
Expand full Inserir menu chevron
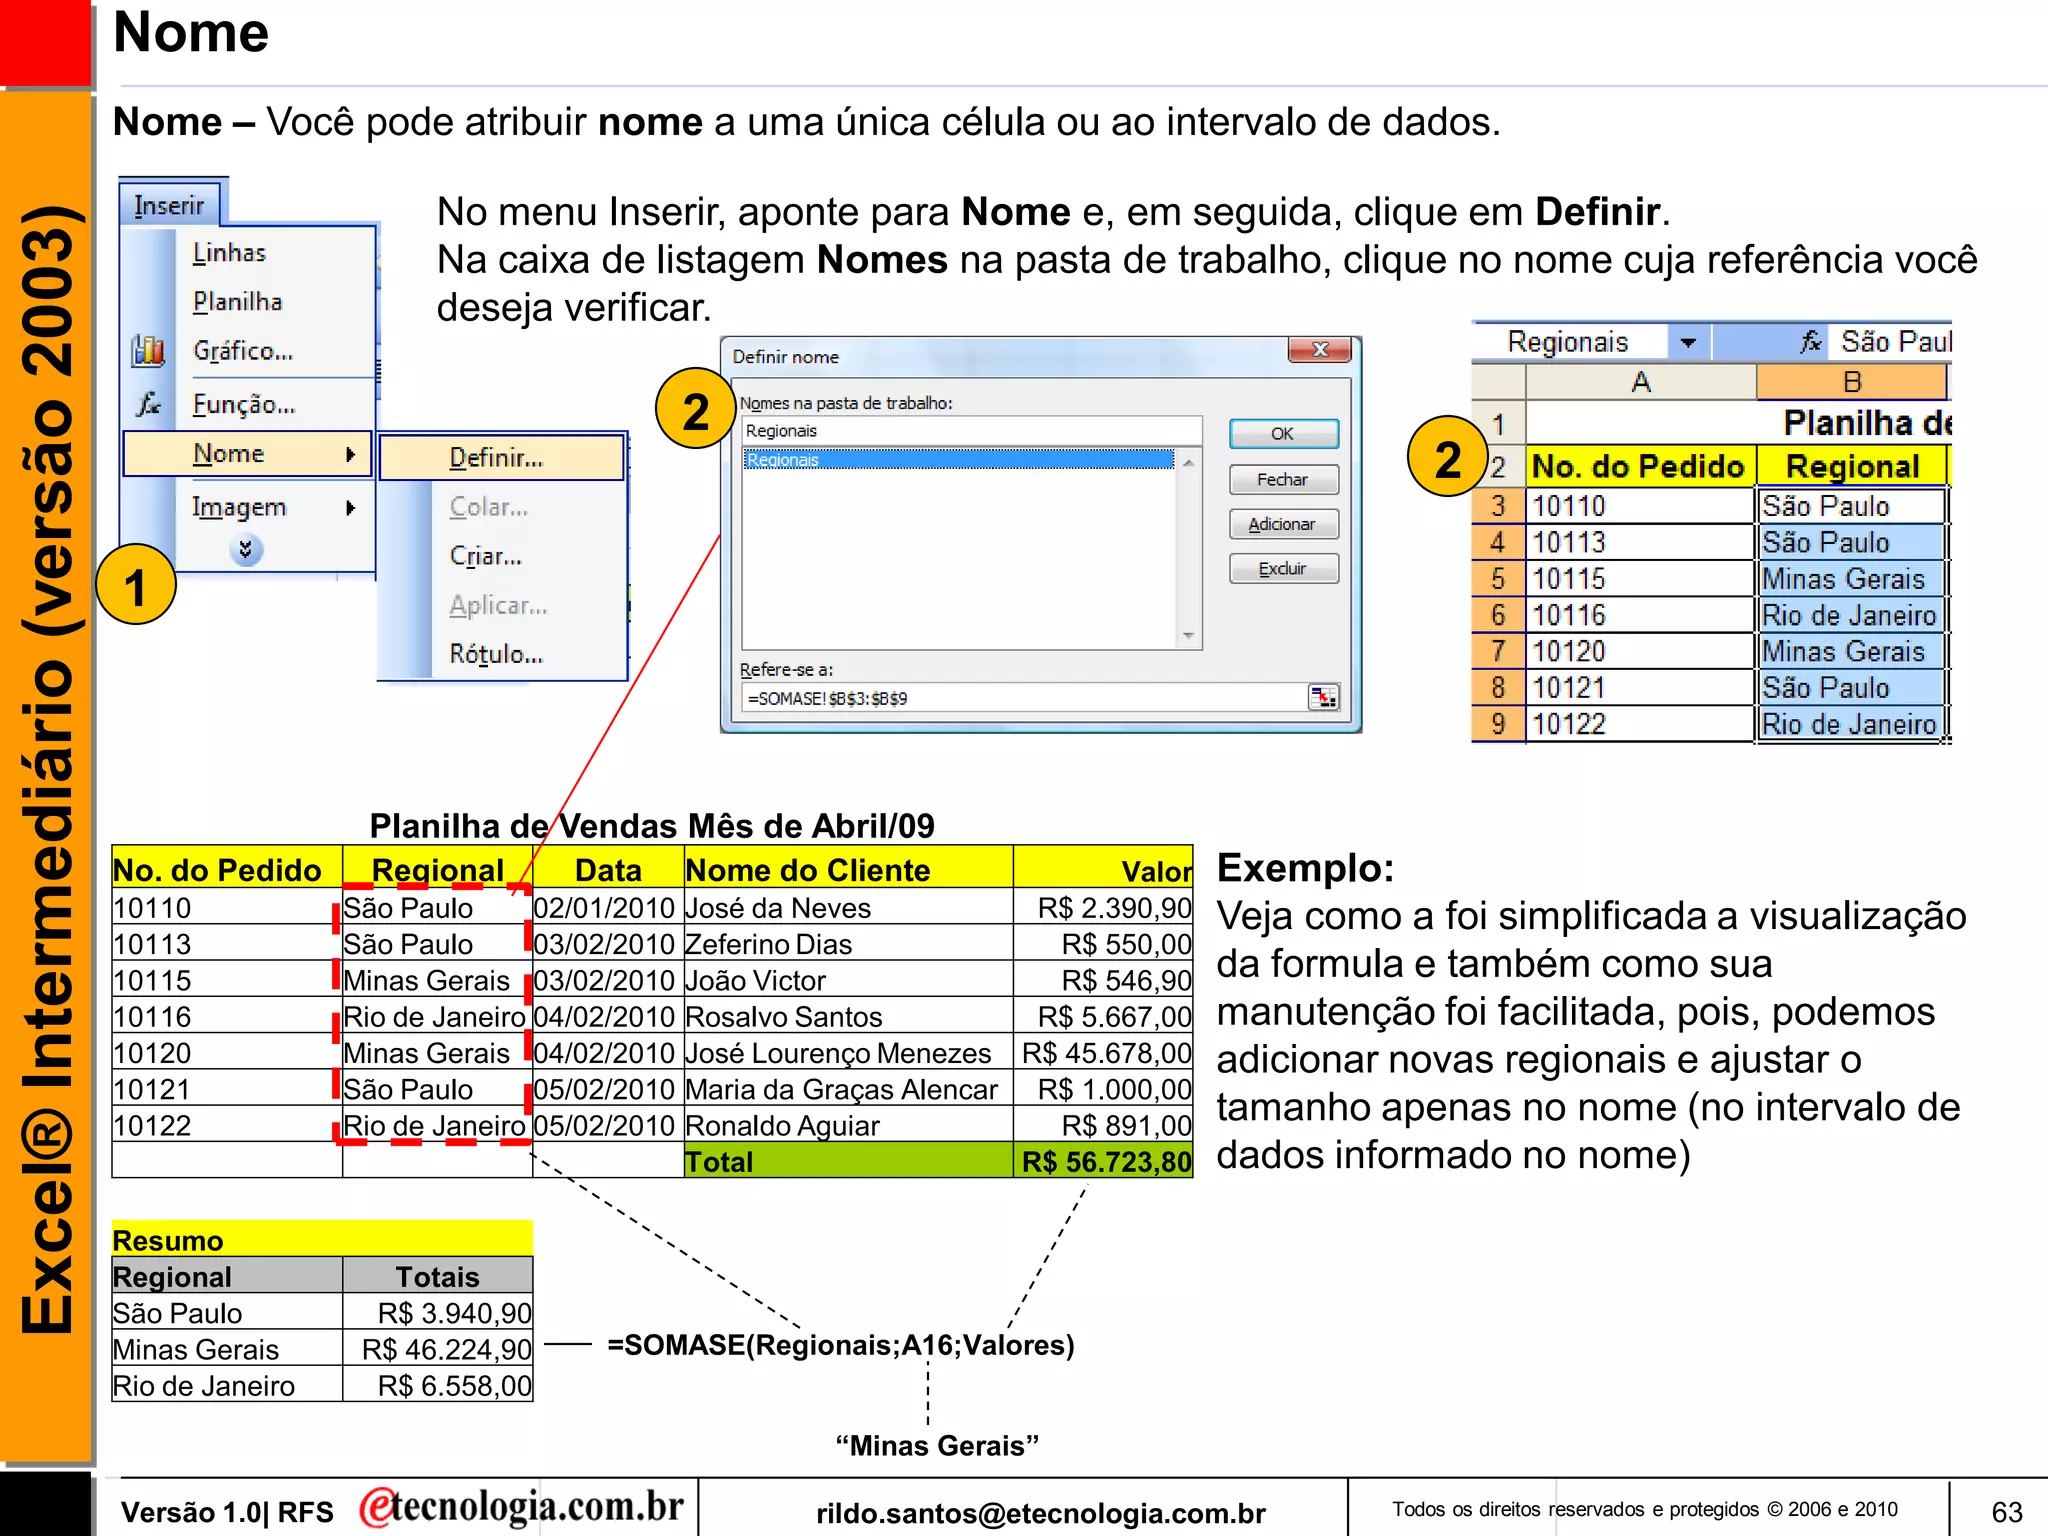[x=246, y=549]
